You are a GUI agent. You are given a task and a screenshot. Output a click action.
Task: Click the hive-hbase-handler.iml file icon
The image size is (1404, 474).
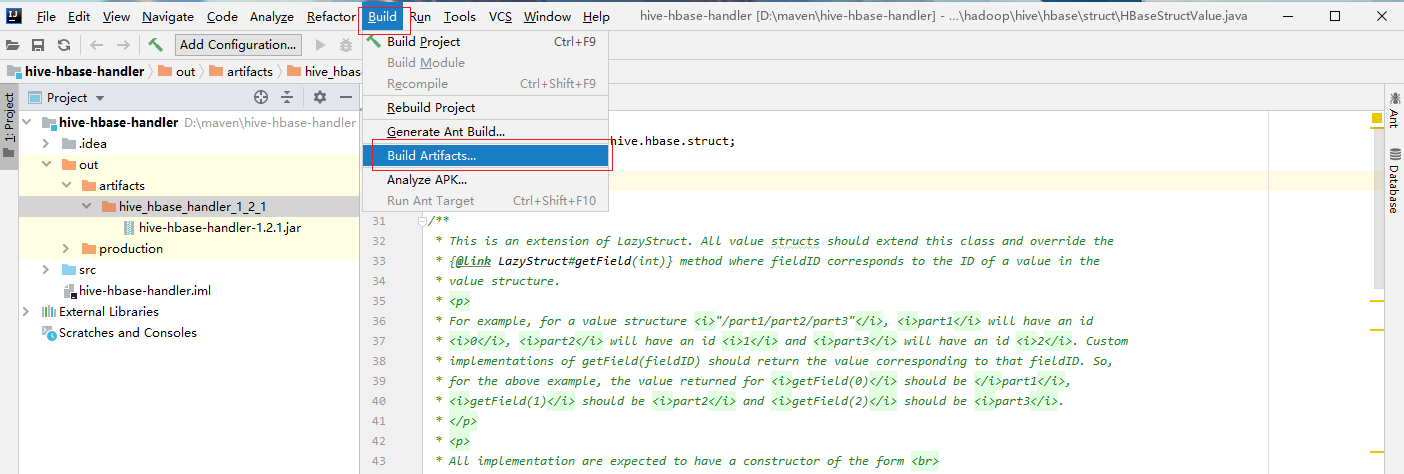coord(70,291)
